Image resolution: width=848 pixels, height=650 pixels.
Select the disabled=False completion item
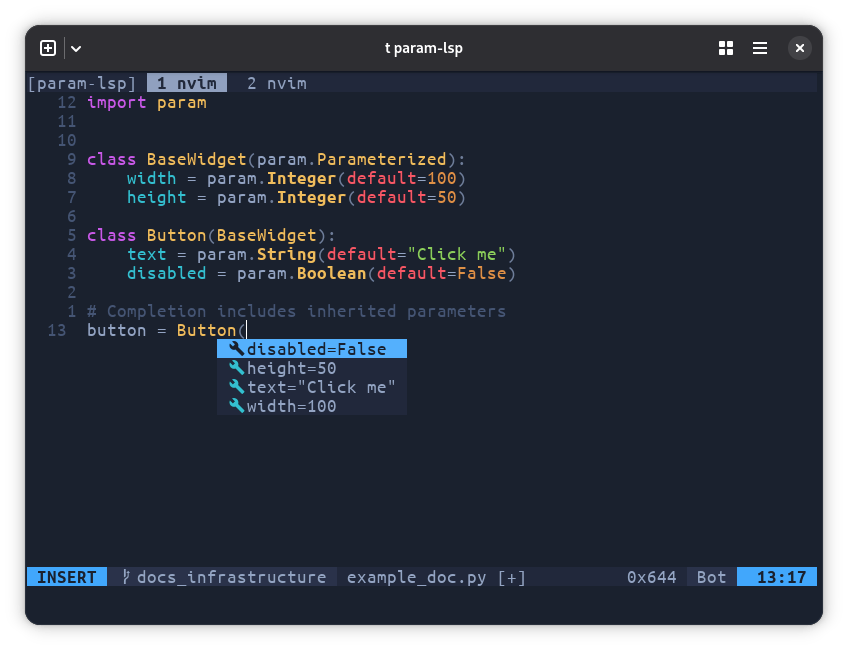click(x=312, y=349)
